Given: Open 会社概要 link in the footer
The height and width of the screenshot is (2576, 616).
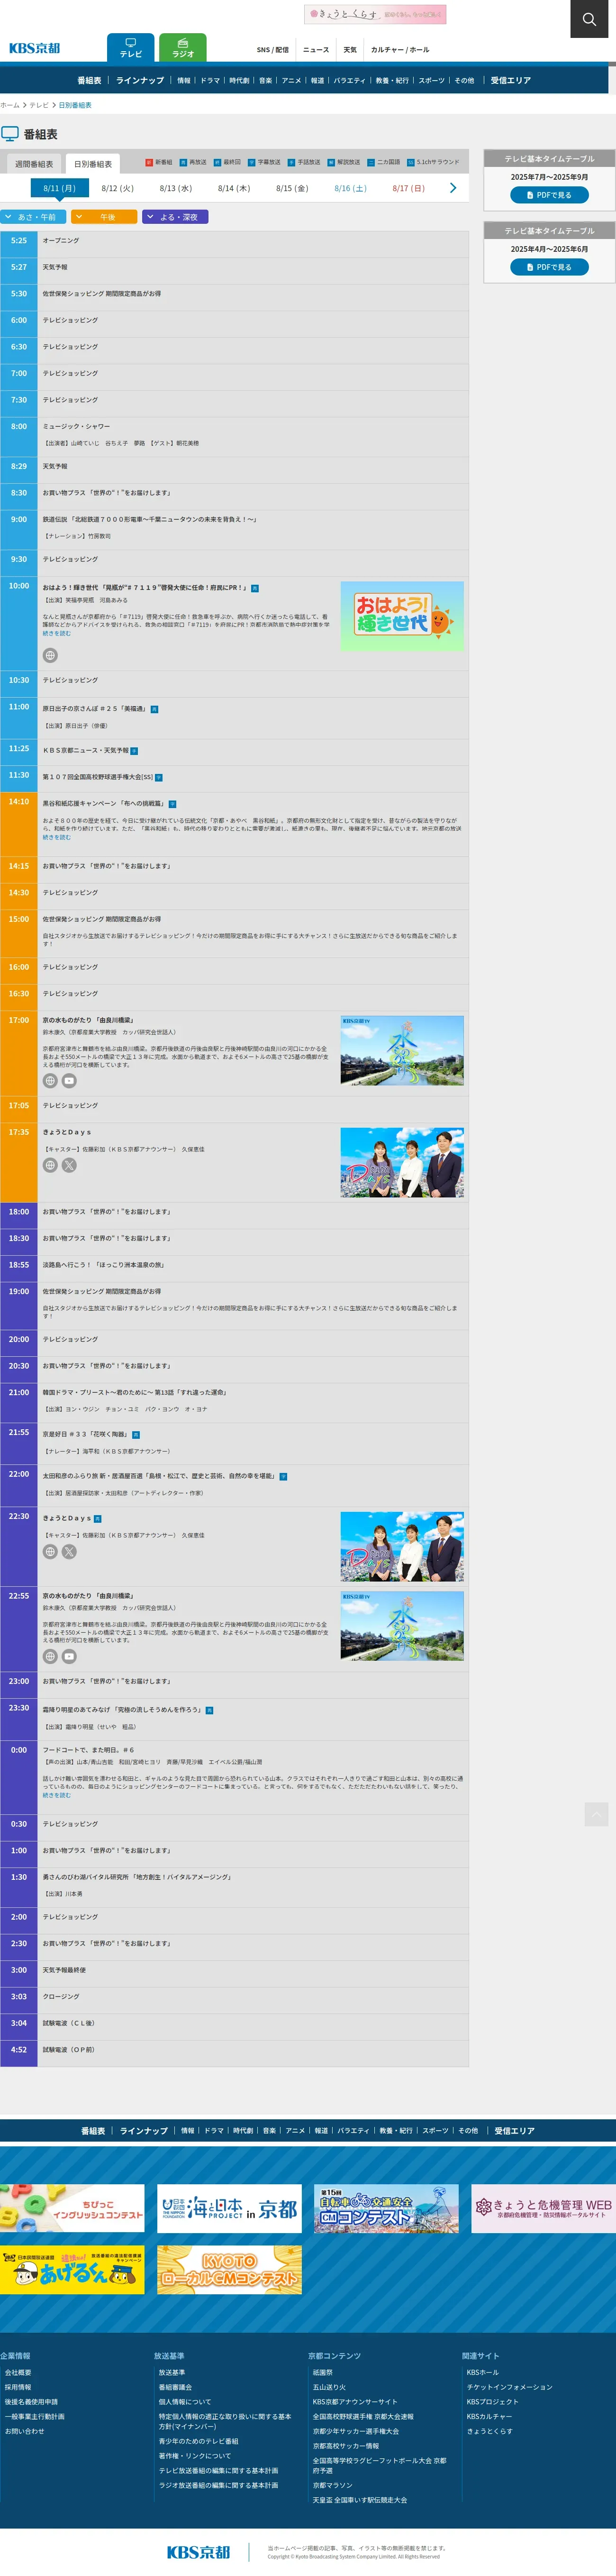Looking at the screenshot, I should (x=18, y=2372).
